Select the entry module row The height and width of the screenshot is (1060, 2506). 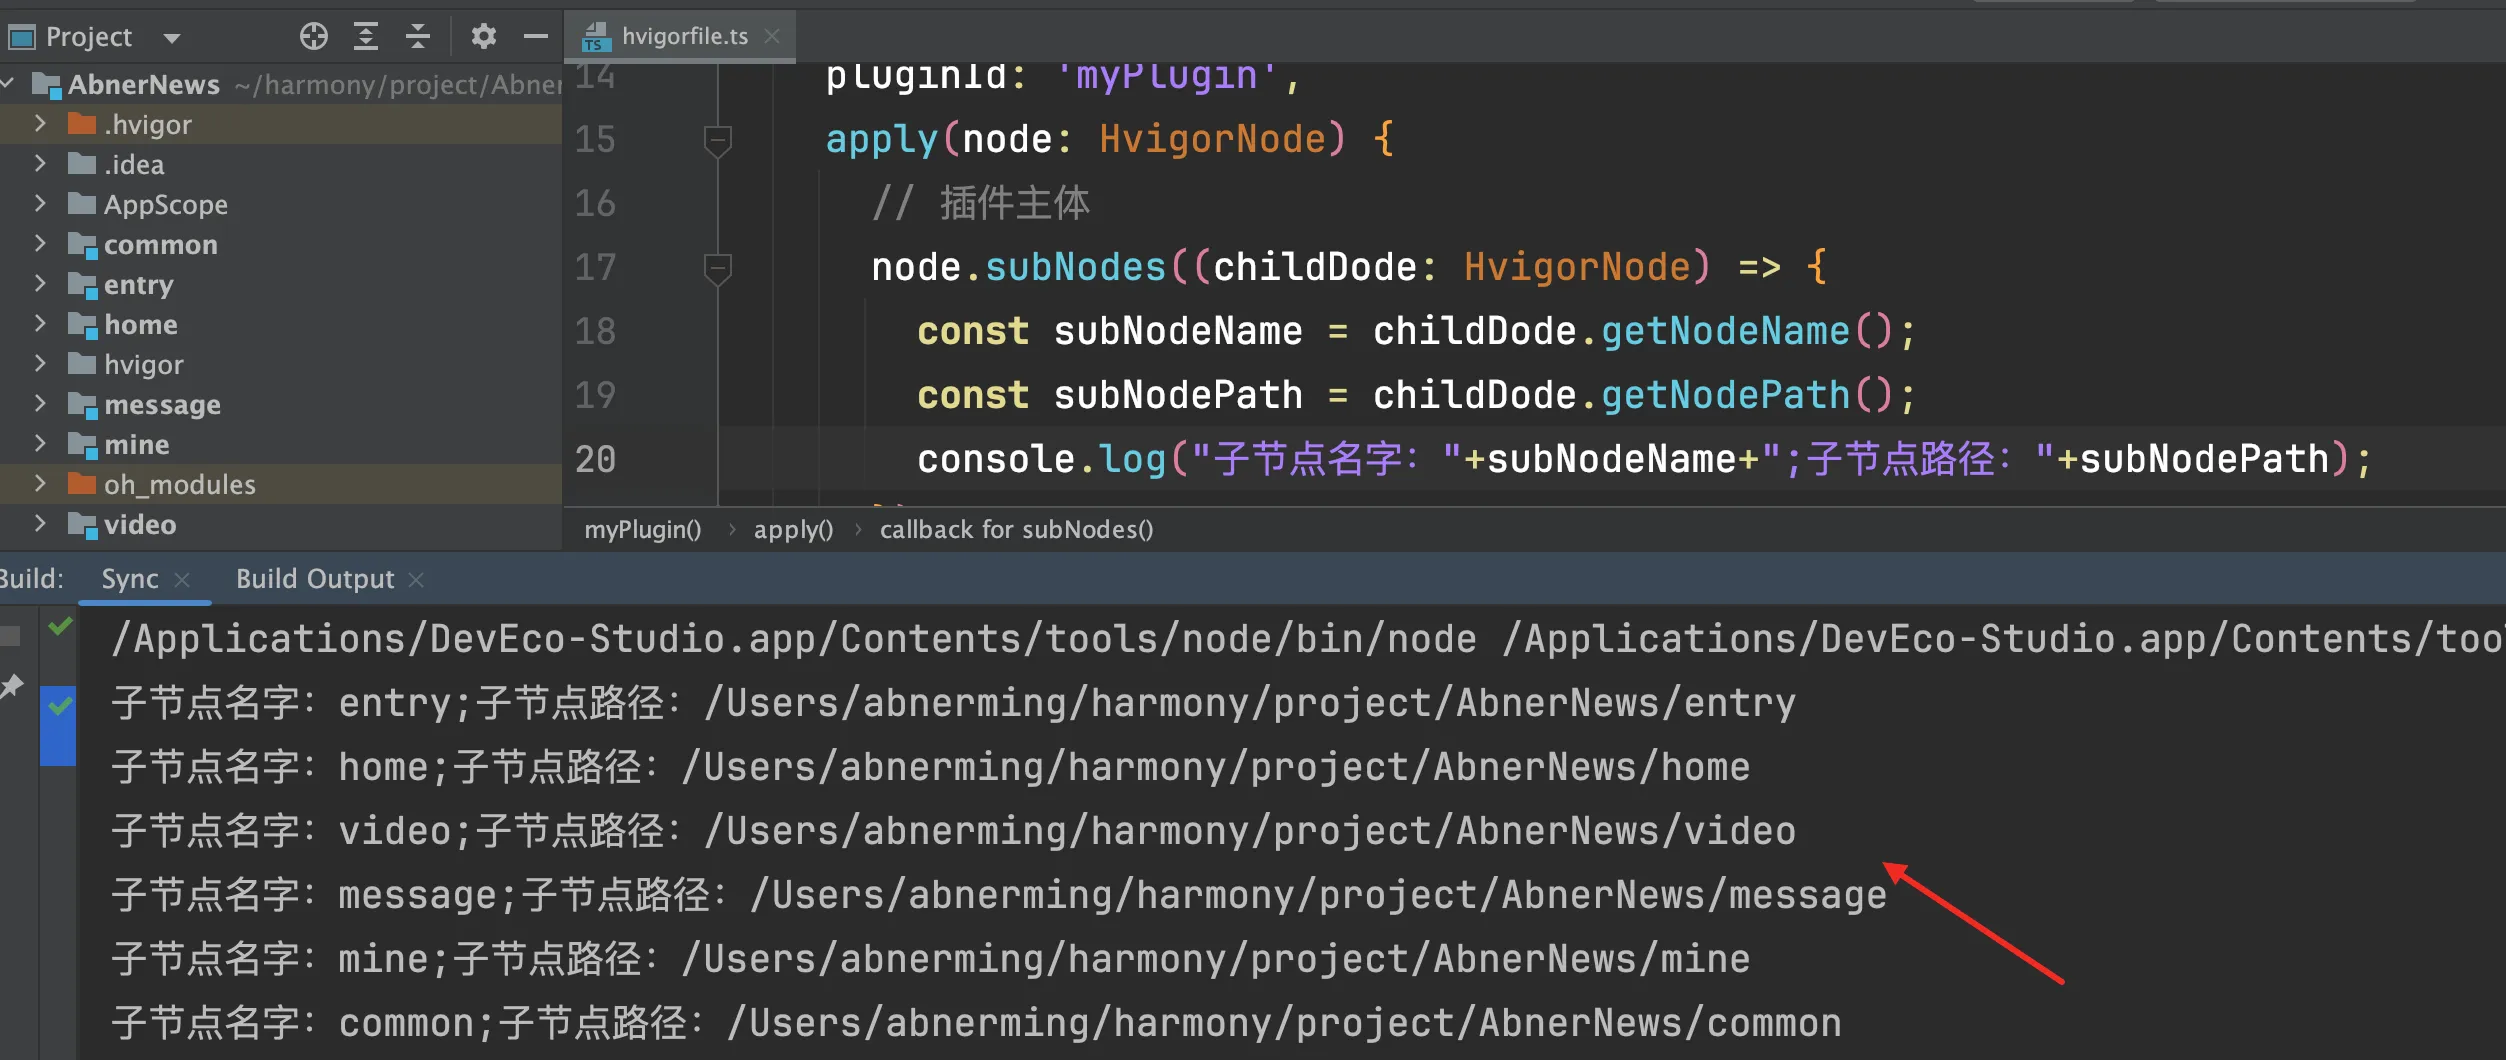281,284
